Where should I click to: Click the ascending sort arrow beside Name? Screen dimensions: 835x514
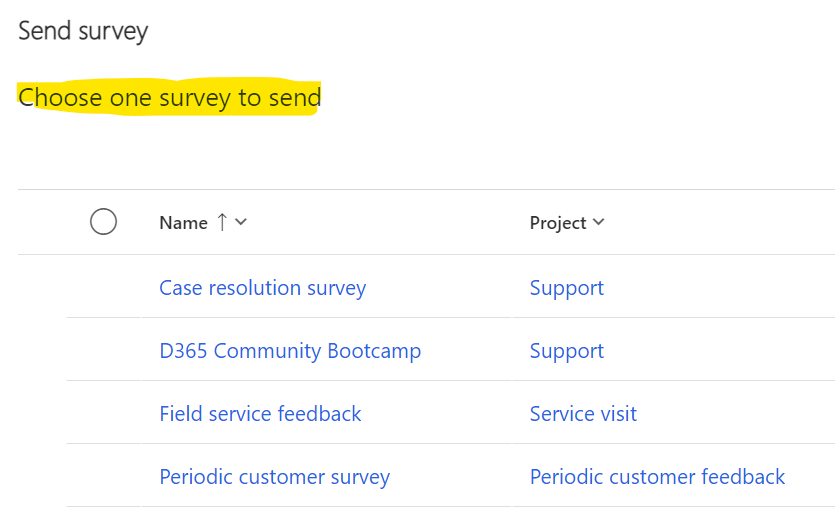click(222, 222)
